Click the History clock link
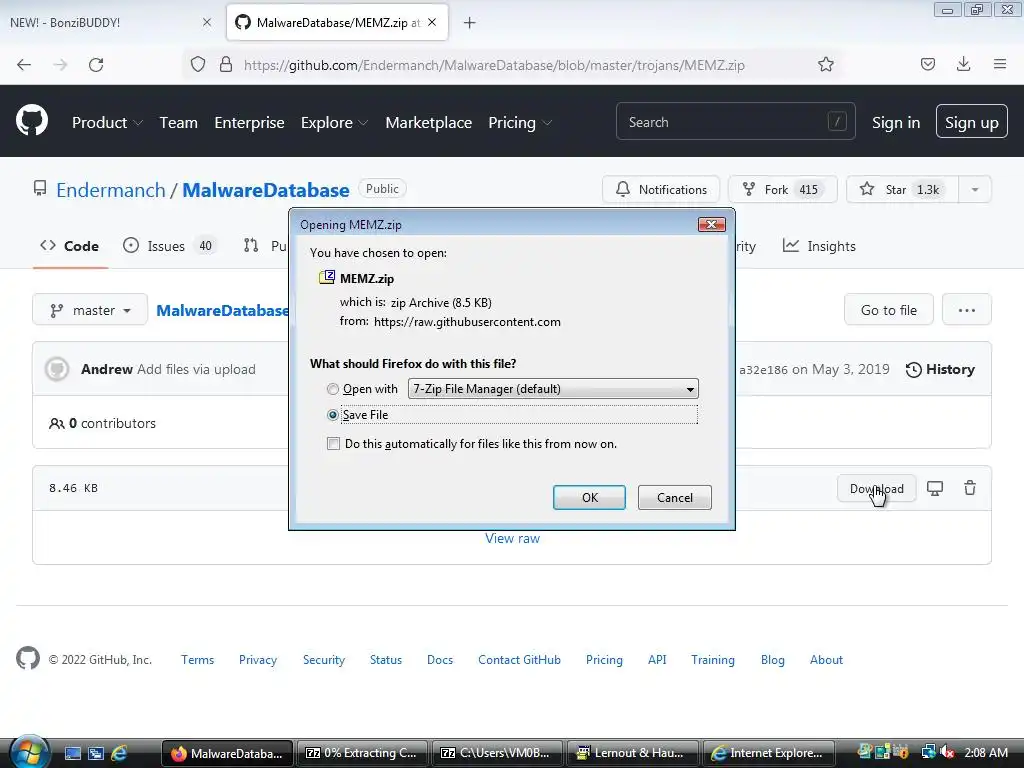The image size is (1024, 768). click(940, 370)
